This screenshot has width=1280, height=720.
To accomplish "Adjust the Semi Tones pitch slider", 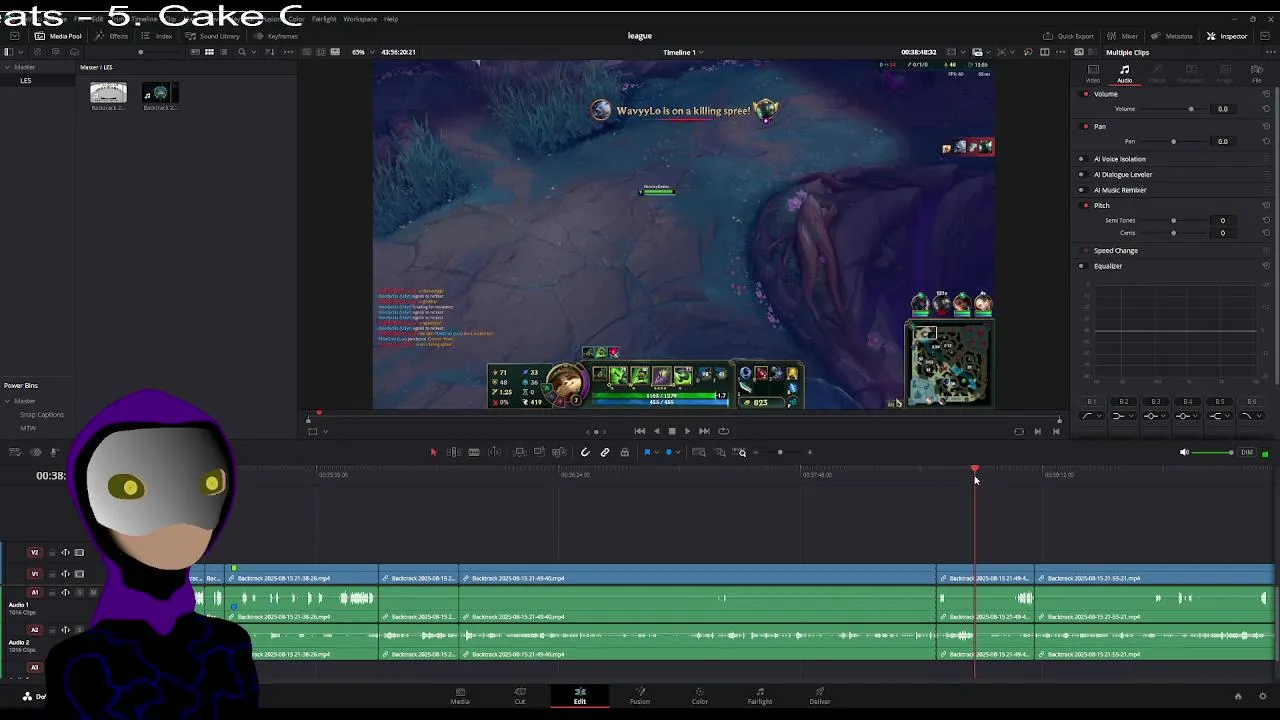I will [x=1173, y=220].
